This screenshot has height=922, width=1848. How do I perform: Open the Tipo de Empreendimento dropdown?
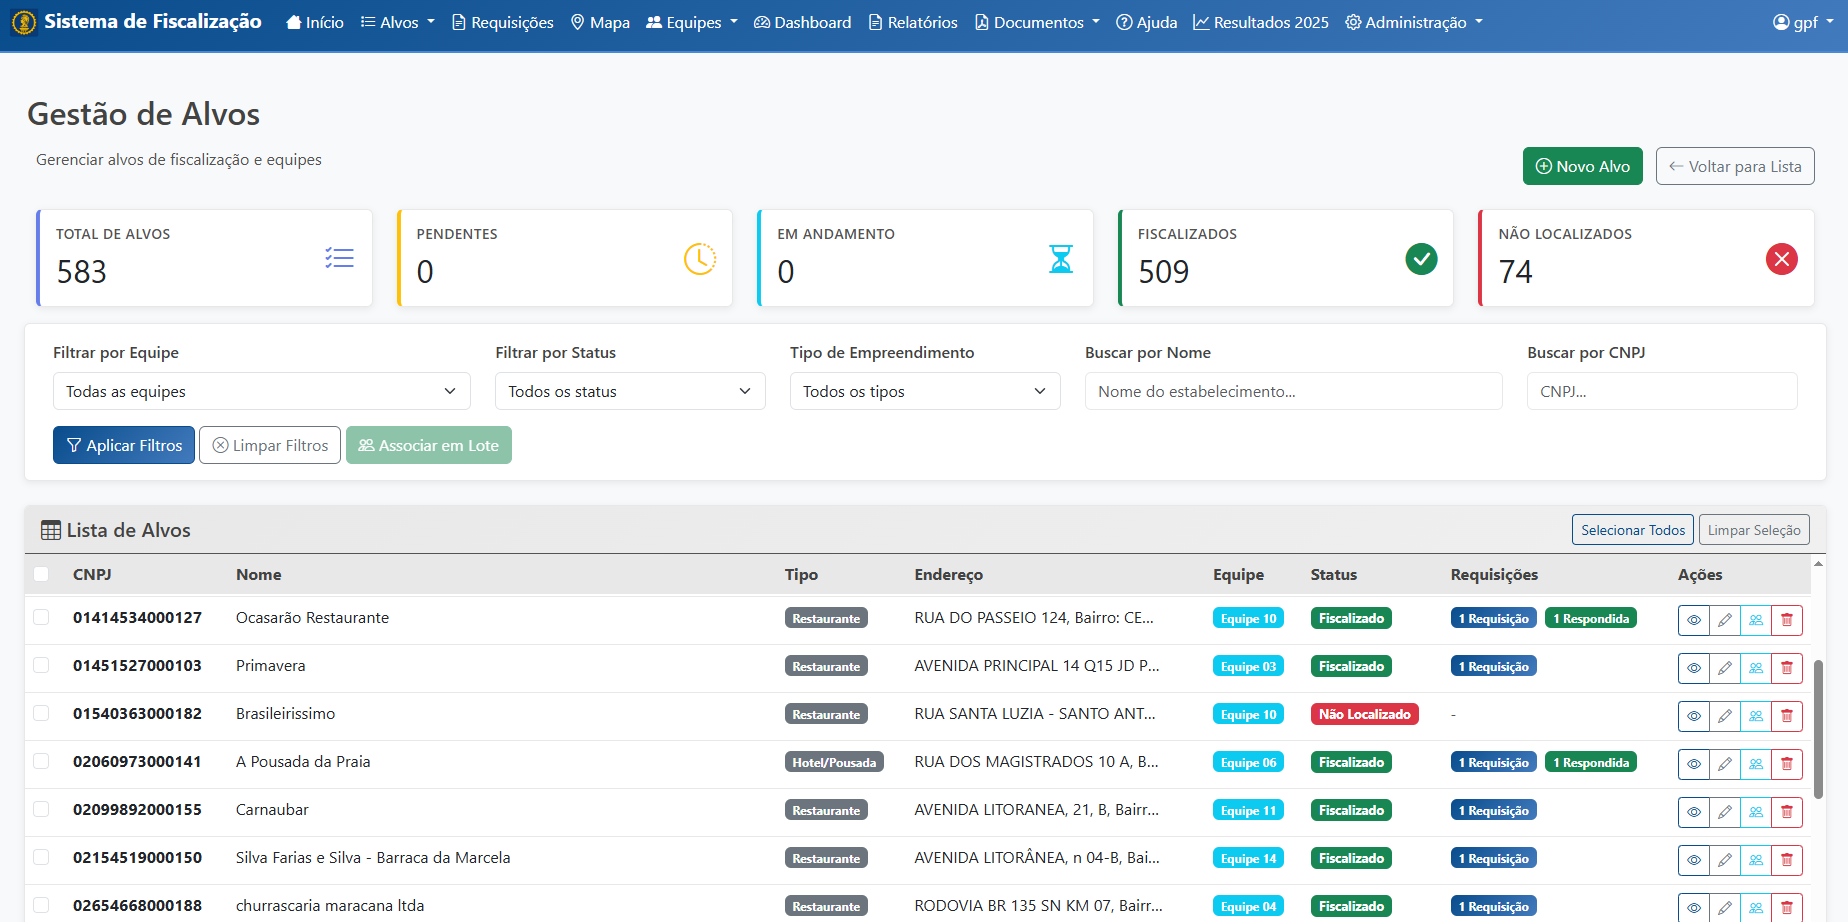pos(924,391)
